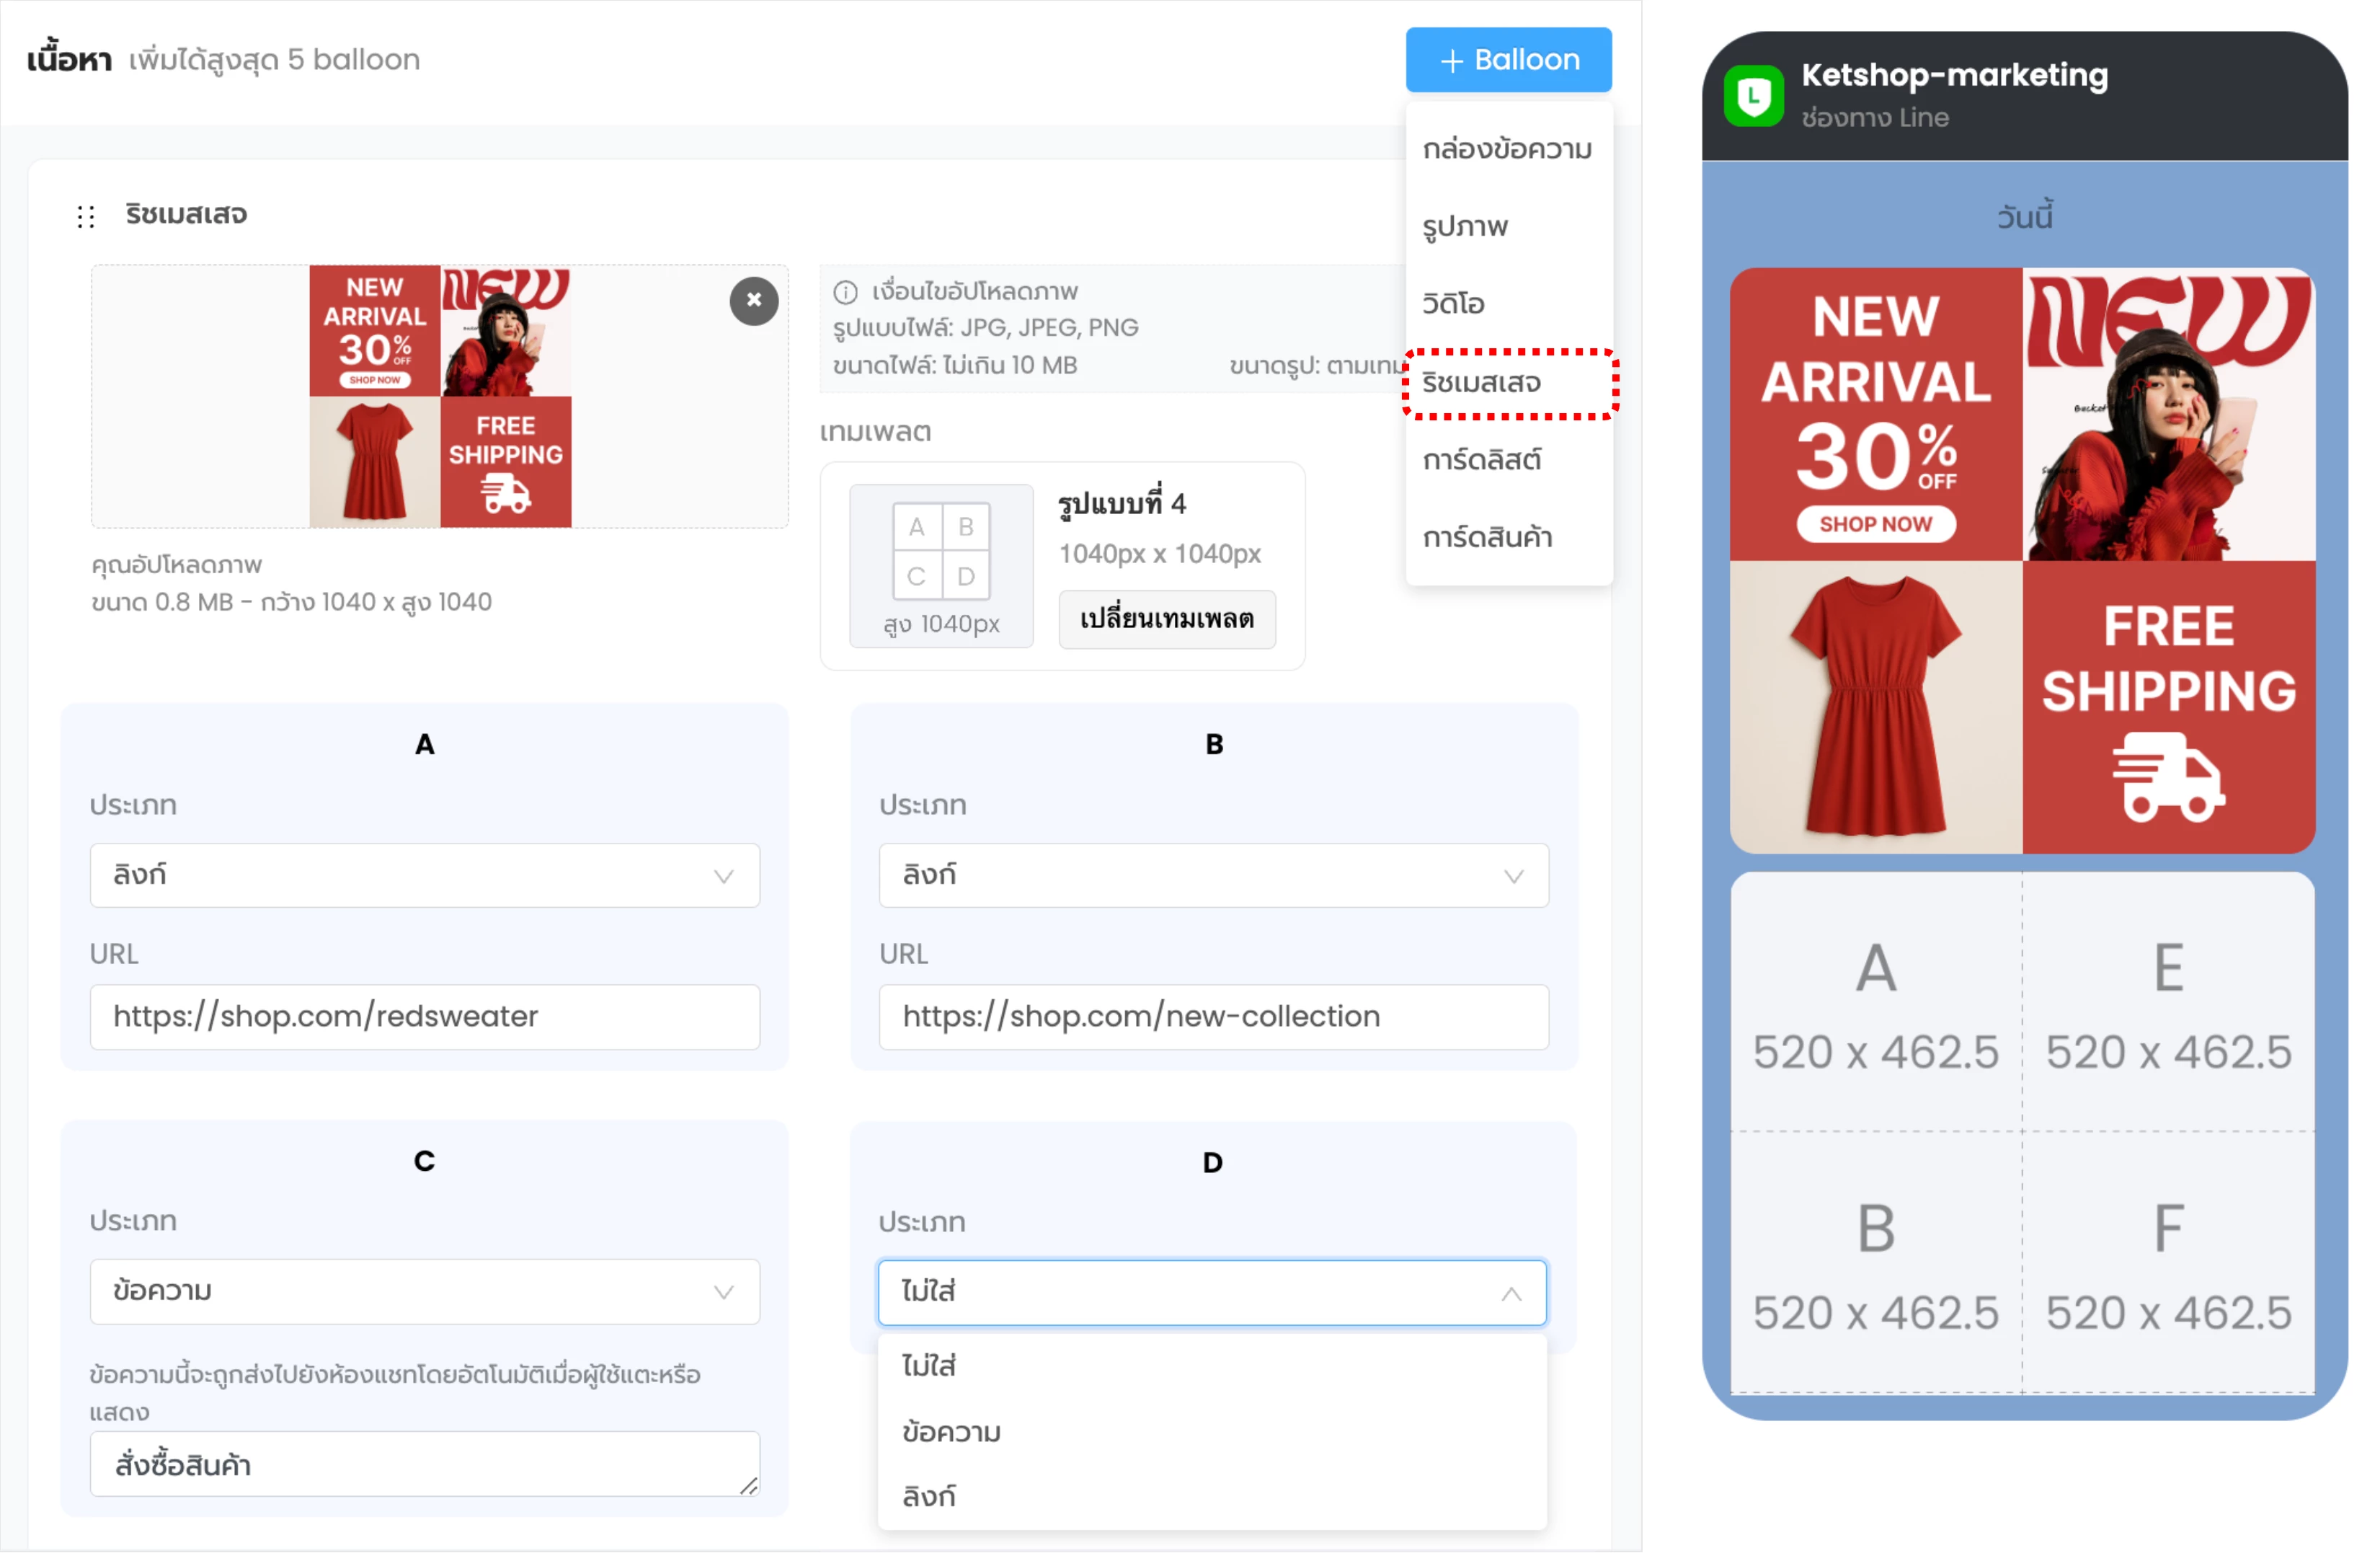Select ลิงก์ option in D dropdown list
Viewport: 2380px width, 1553px height.
coord(928,1496)
